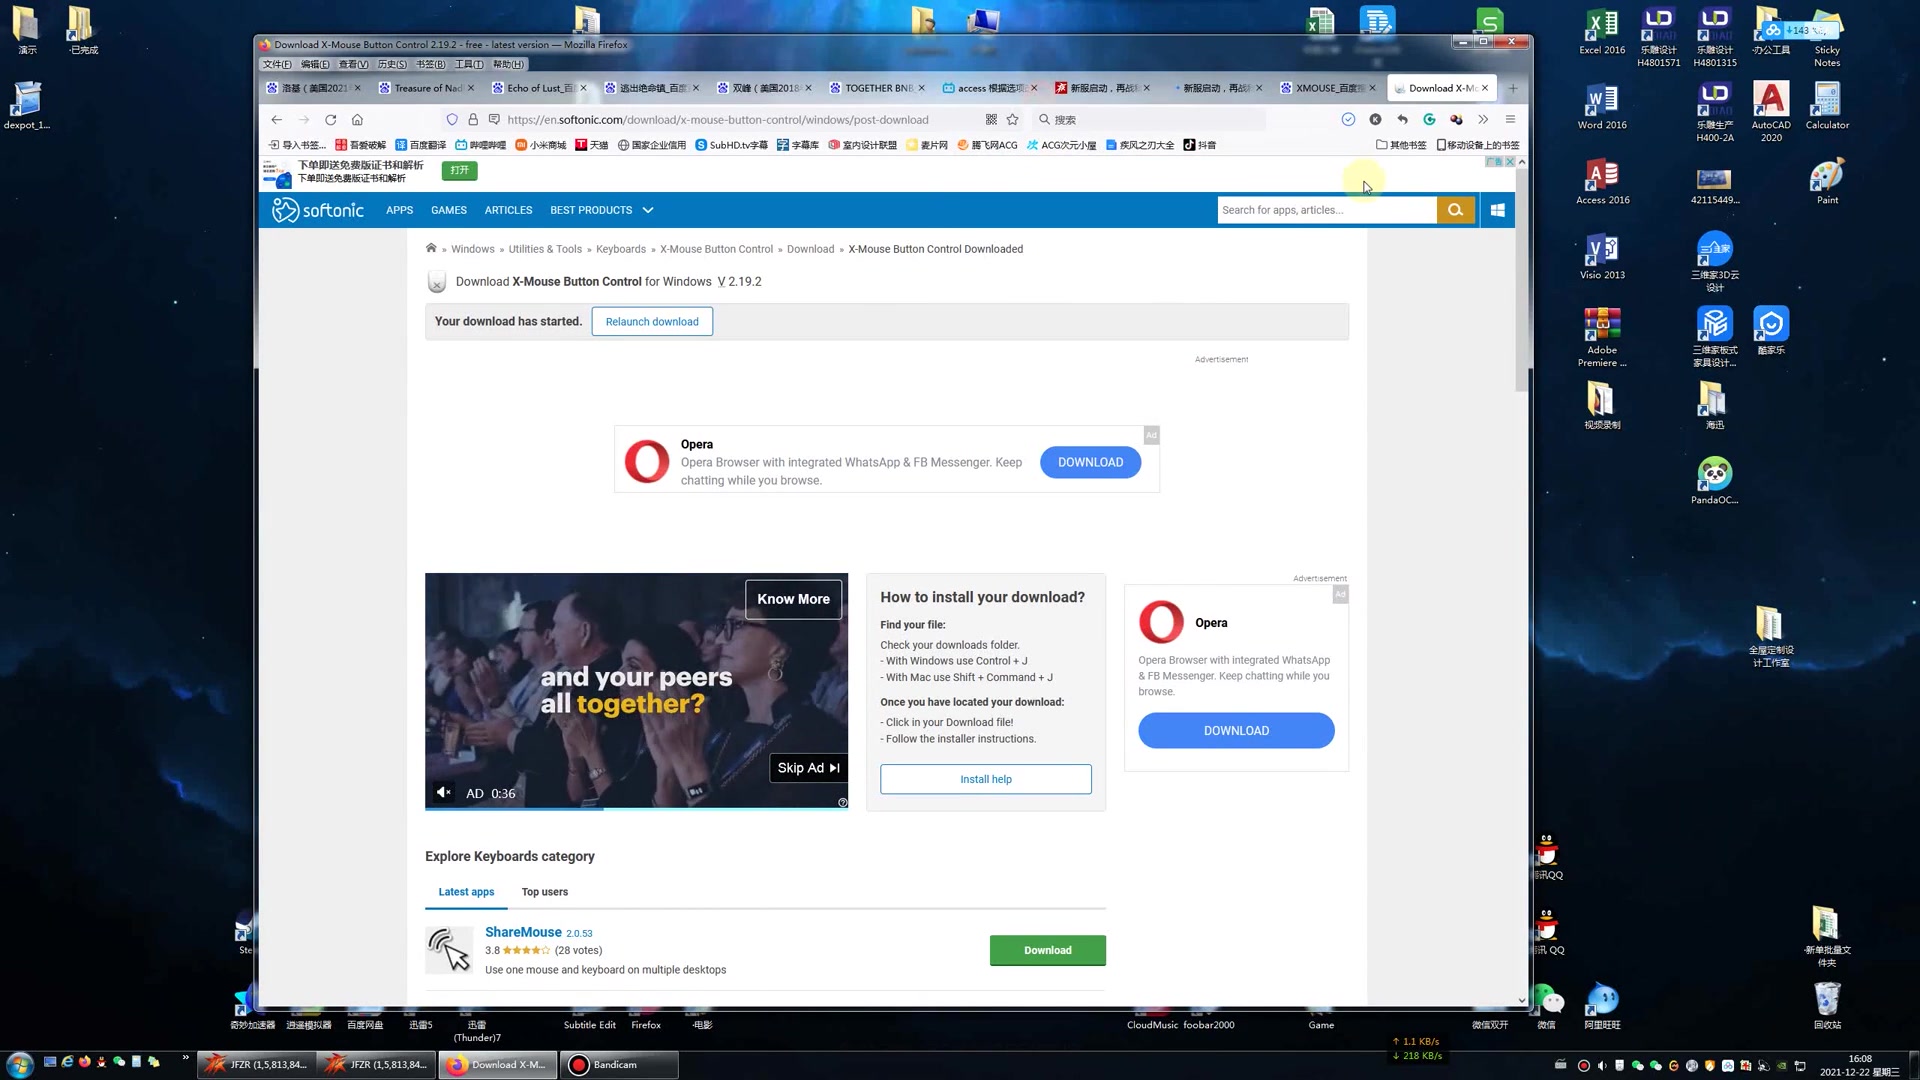This screenshot has height=1080, width=1920.
Task: Click the home button in Firefox toolbar
Action: tap(357, 119)
